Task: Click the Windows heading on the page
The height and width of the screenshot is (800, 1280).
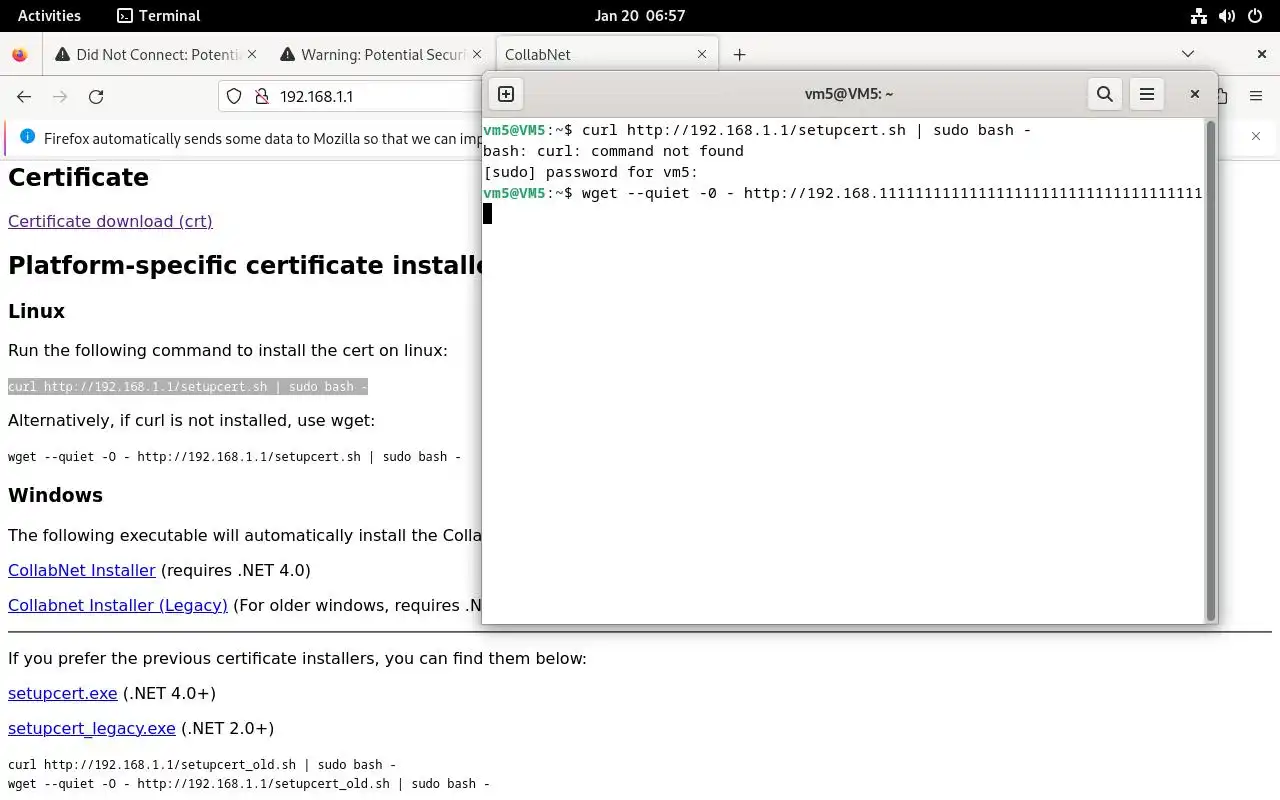Action: point(55,495)
